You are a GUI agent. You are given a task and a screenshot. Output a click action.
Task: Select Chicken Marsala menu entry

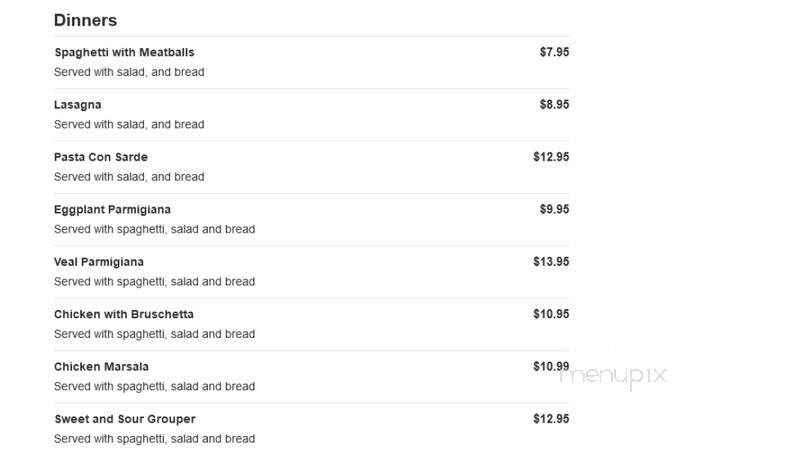(102, 367)
